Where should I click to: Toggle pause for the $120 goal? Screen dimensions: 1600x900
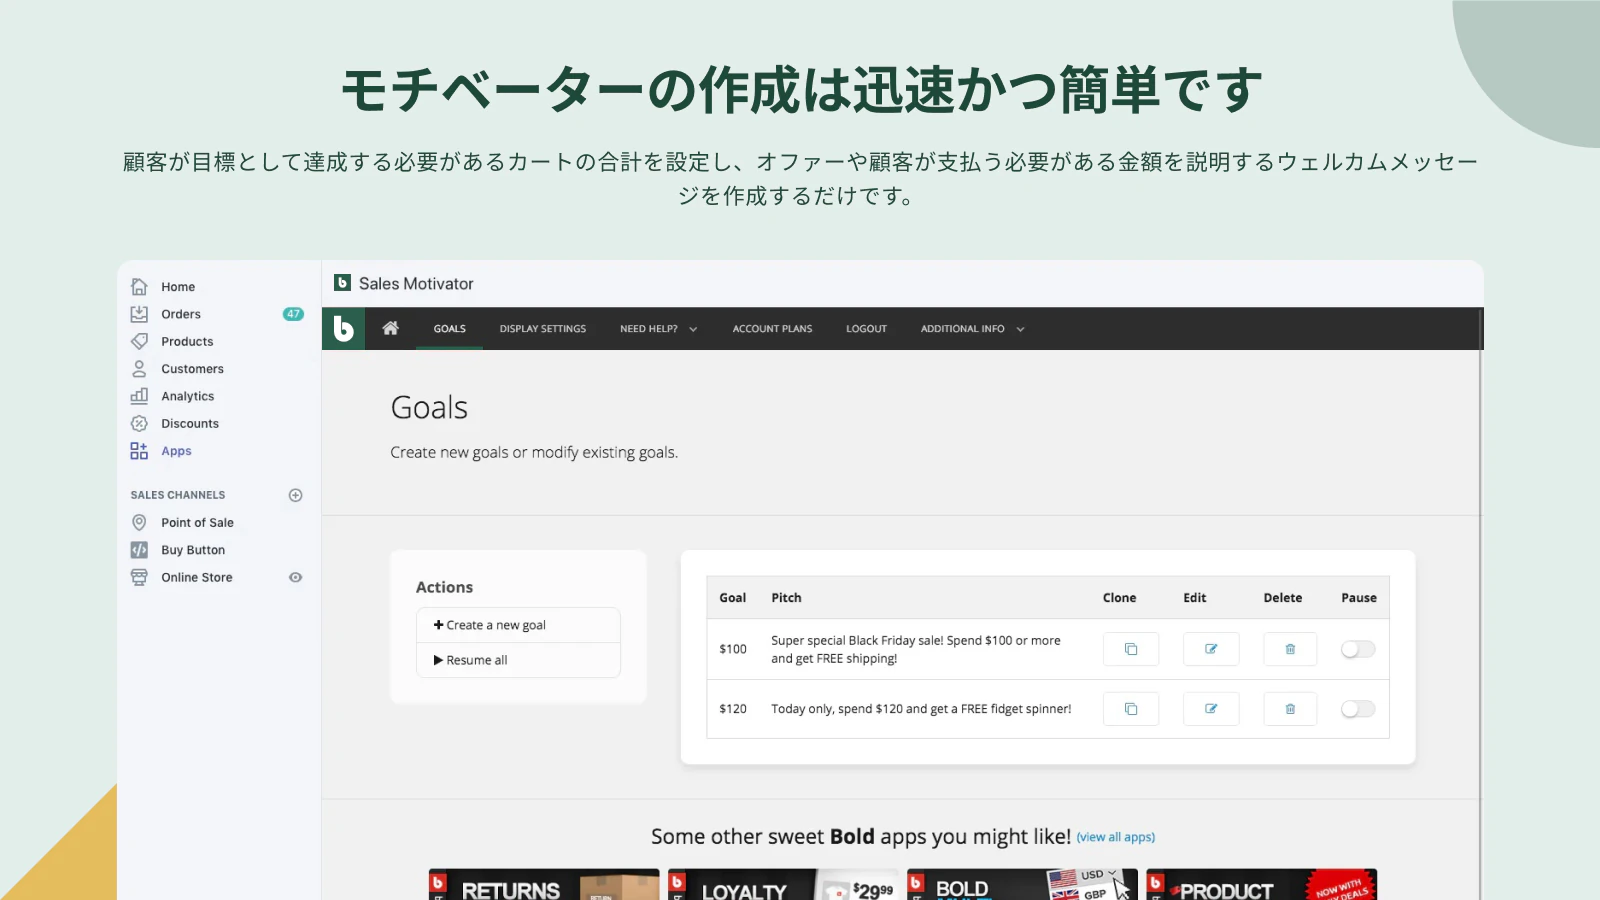[x=1358, y=709]
